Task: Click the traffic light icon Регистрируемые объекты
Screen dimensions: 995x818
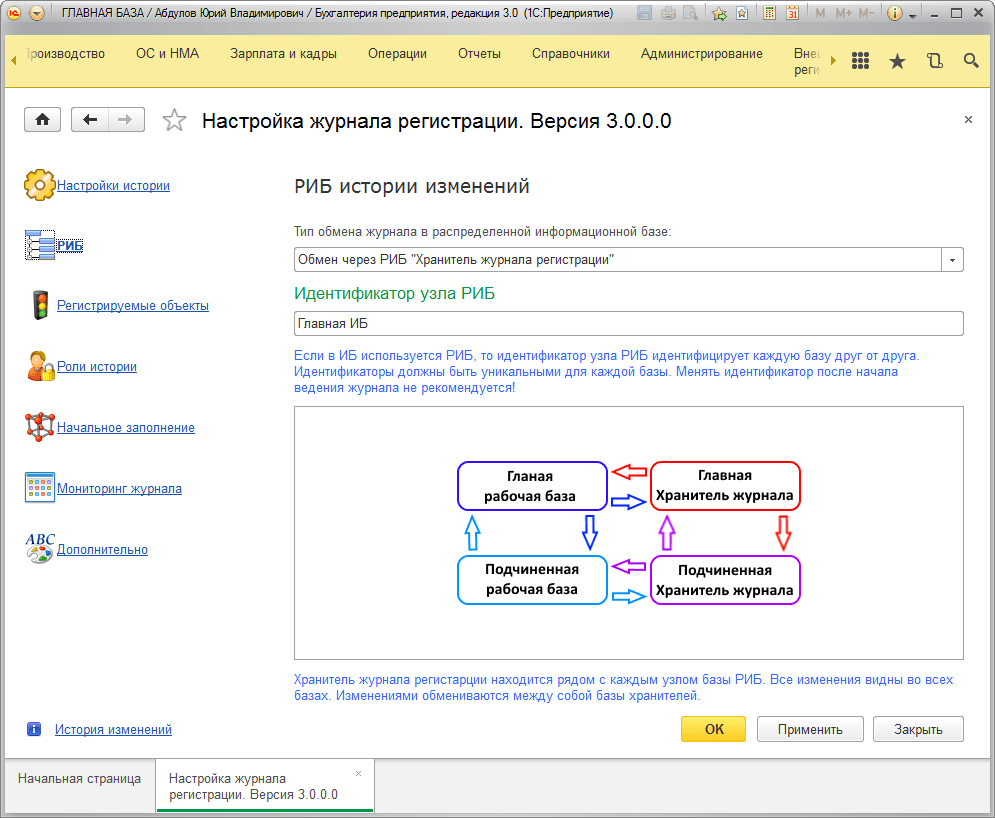Action: tap(40, 305)
